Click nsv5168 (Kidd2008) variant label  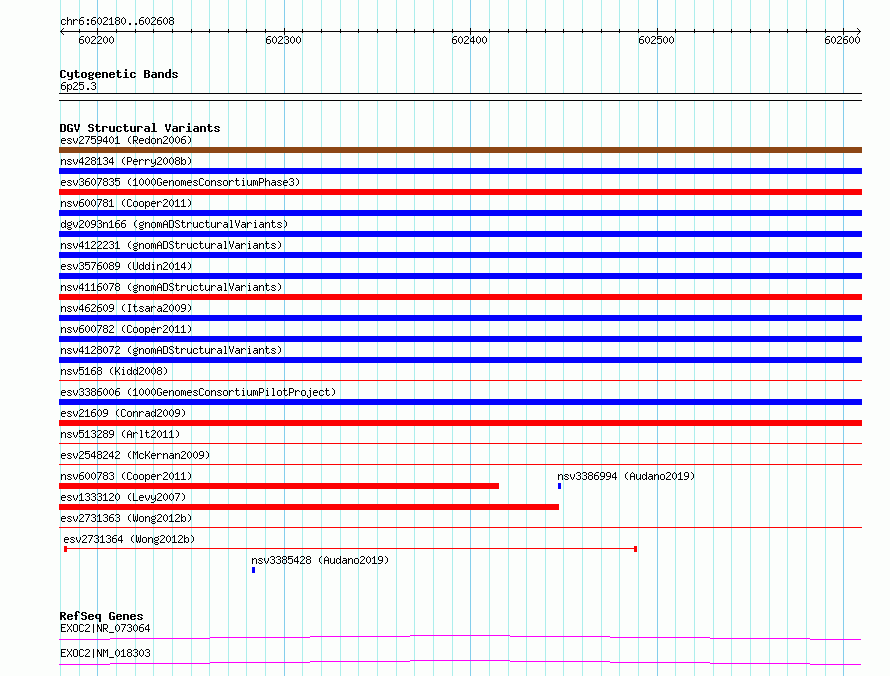point(114,371)
